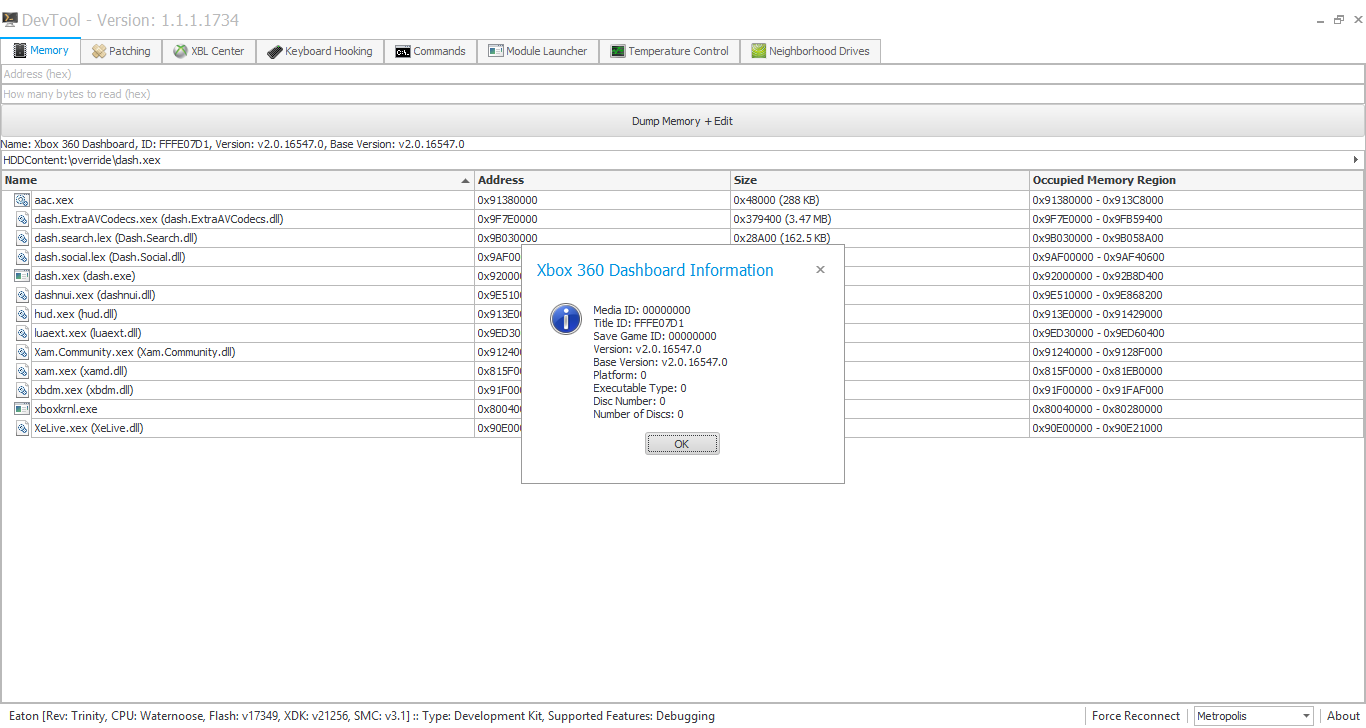Click OK in the Dashboard Information dialog
The image size is (1366, 728).
tap(682, 444)
